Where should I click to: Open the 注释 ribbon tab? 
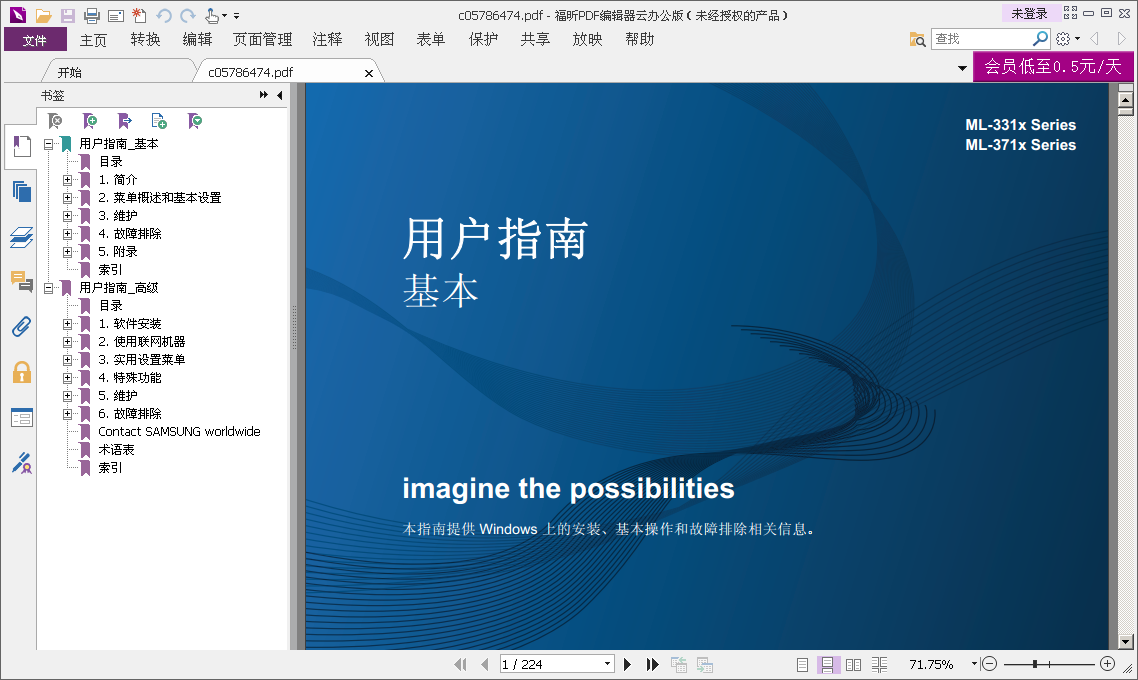pos(327,40)
